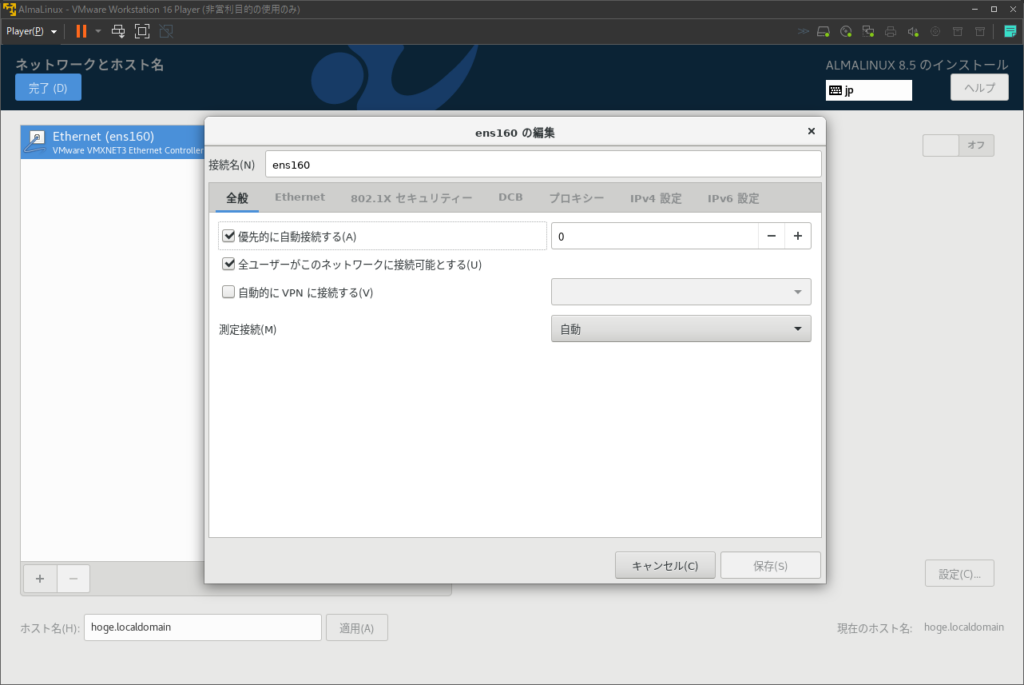Viewport: 1024px width, 685px height.
Task: Click the 現在のホスト名 value hoge.localdomain
Action: point(964,627)
